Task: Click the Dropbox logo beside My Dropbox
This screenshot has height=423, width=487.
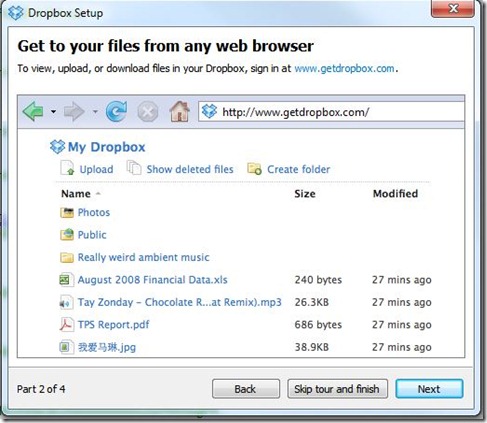Action: tap(57, 147)
